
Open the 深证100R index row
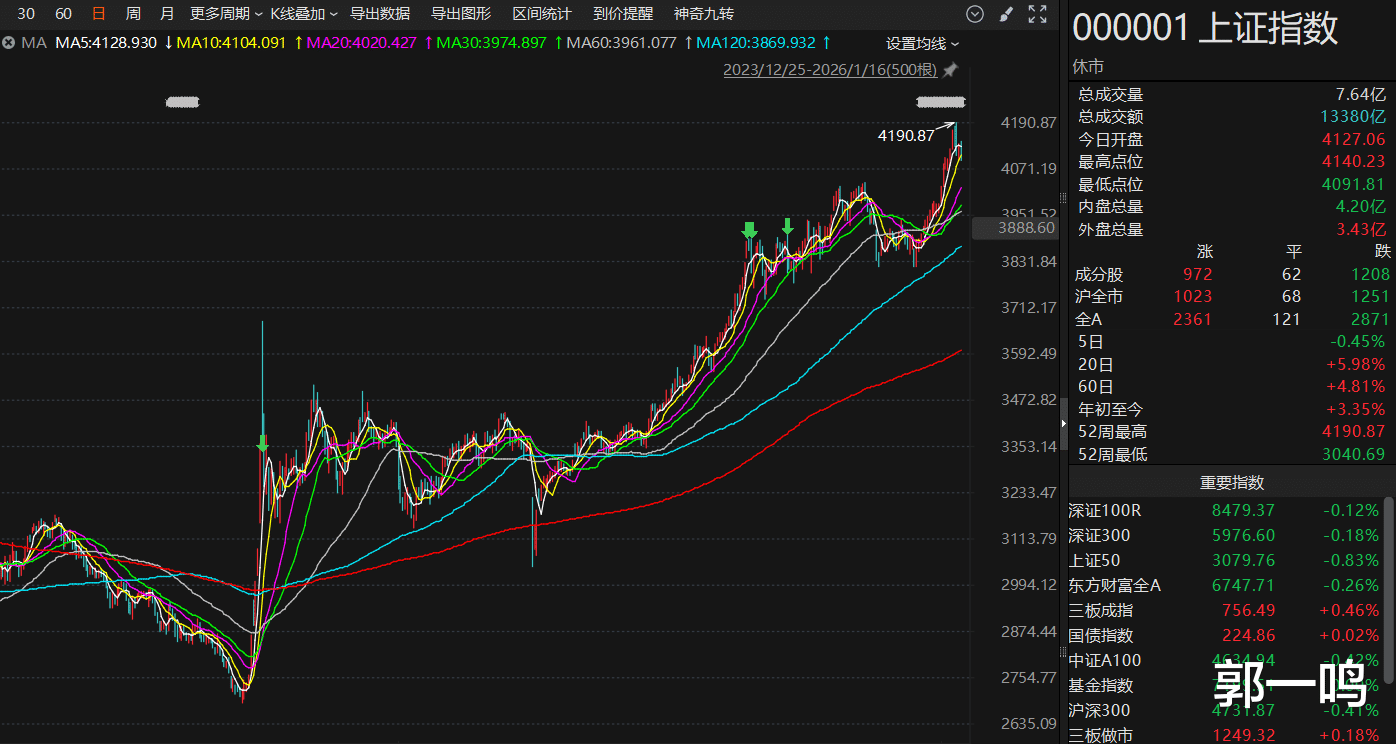click(x=1226, y=511)
